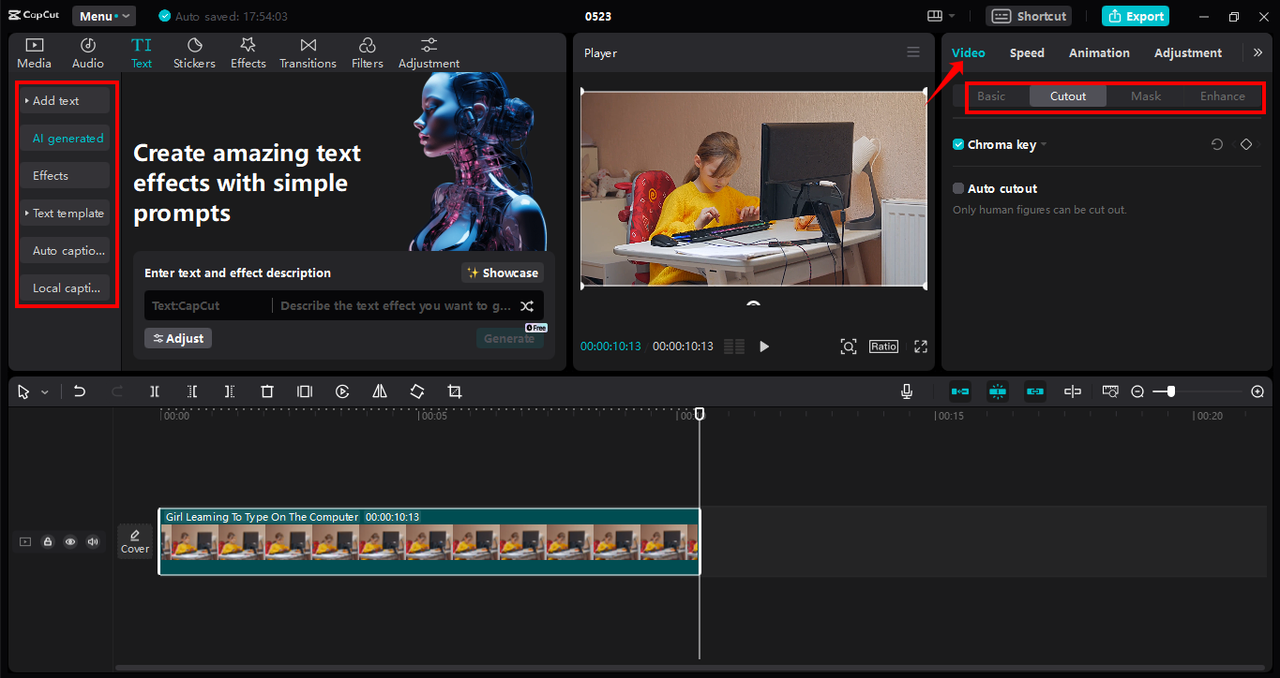Image resolution: width=1280 pixels, height=678 pixels.
Task: Reset Chroma key settings icon
Action: click(1217, 145)
